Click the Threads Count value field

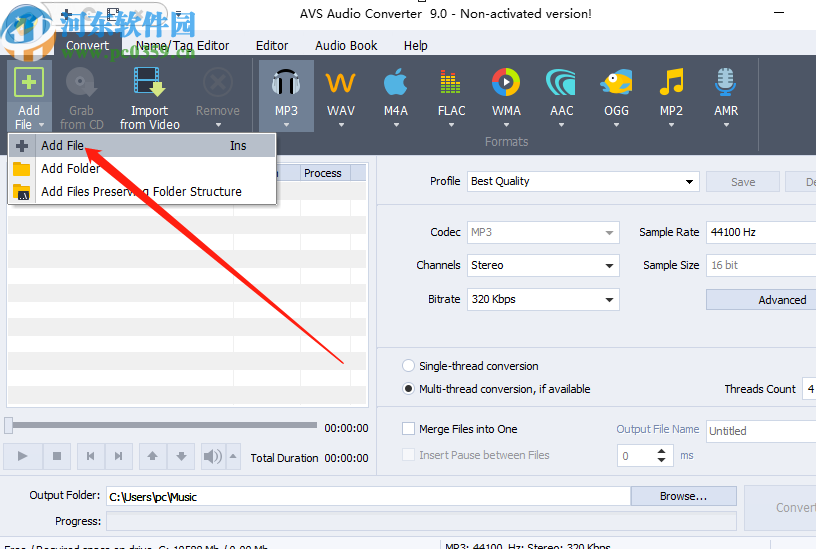(x=809, y=389)
